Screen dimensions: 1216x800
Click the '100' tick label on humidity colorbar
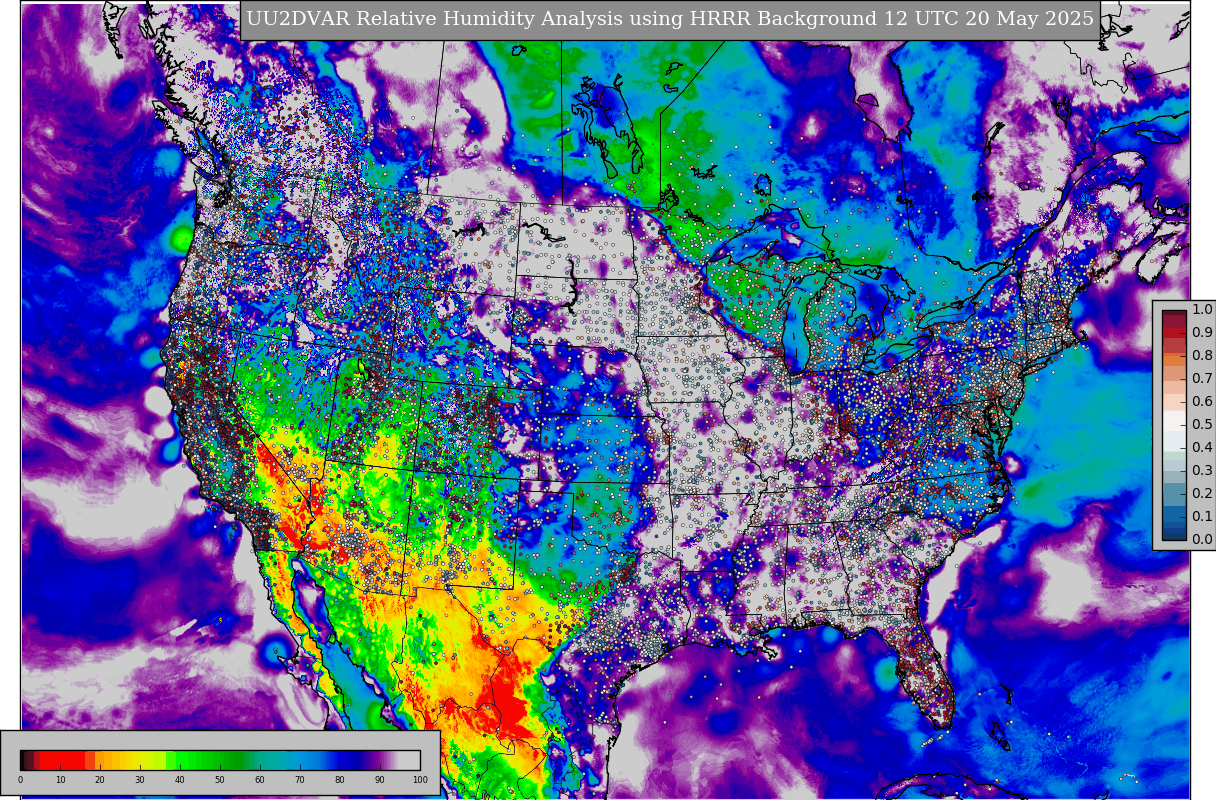pyautogui.click(x=420, y=779)
